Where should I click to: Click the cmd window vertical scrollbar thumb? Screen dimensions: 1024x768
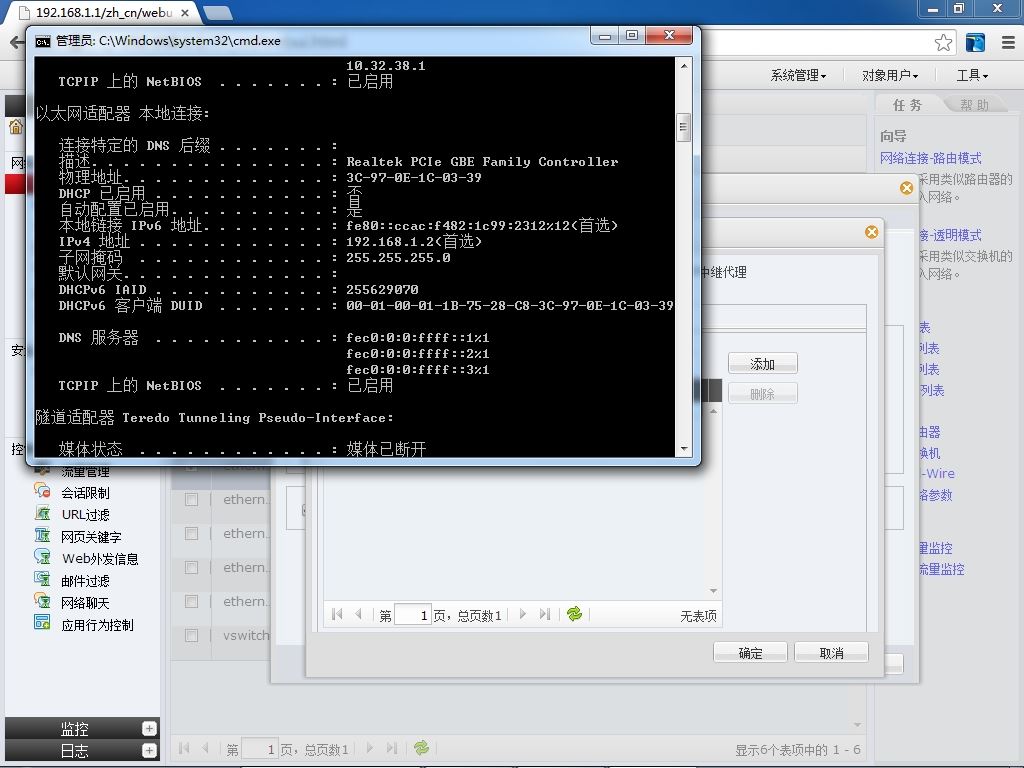[683, 127]
